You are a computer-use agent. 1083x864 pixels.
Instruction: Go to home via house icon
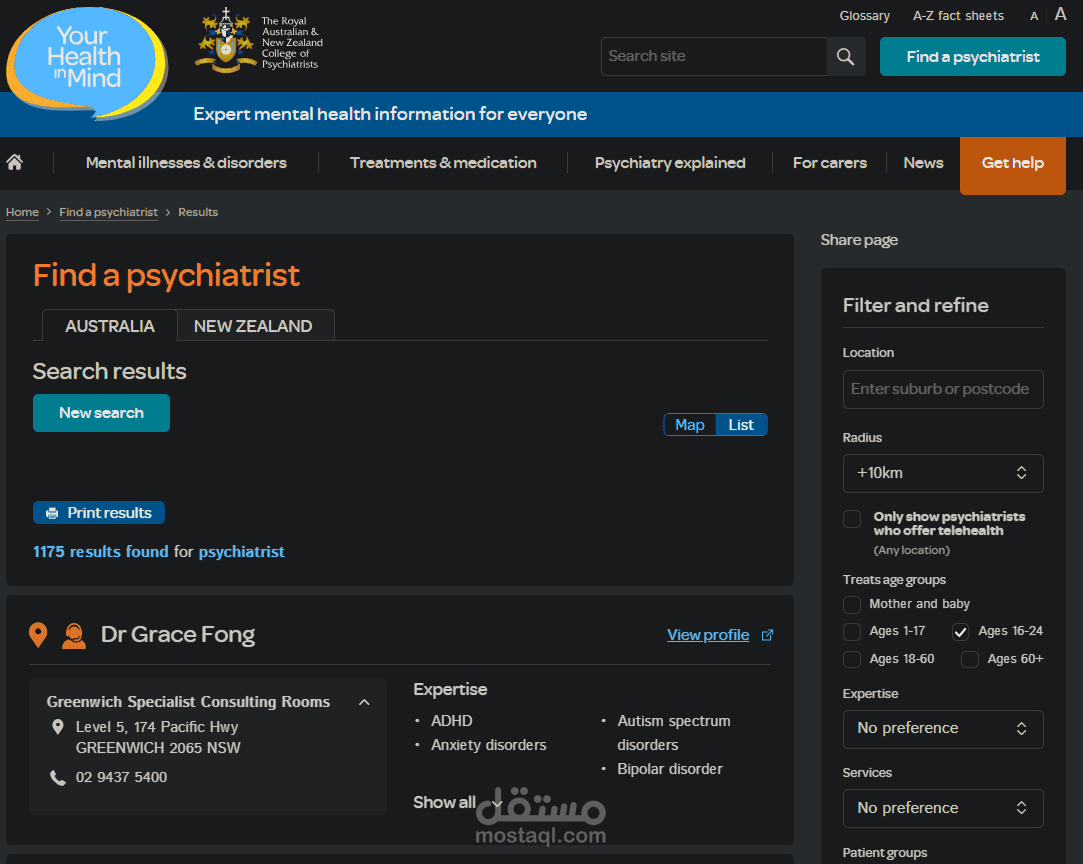pos(15,162)
